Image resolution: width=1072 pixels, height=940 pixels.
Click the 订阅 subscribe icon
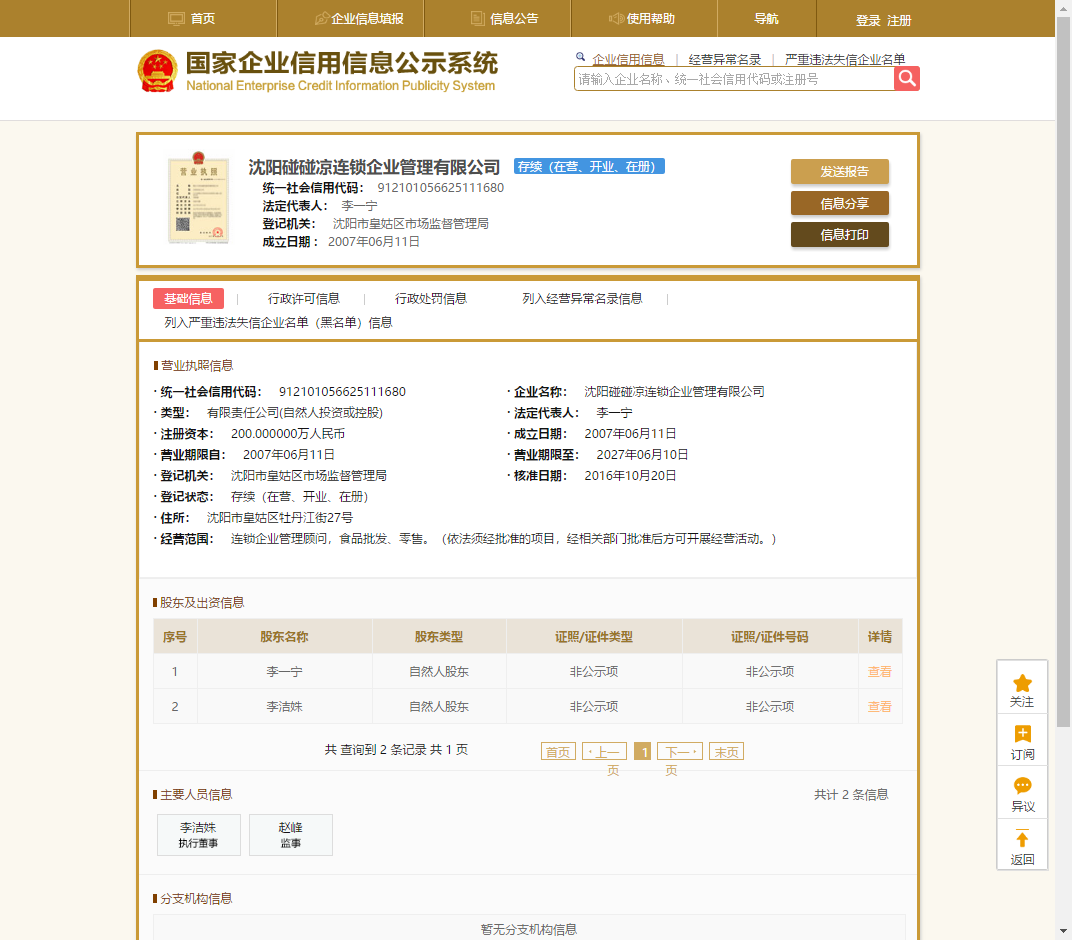(x=1022, y=735)
